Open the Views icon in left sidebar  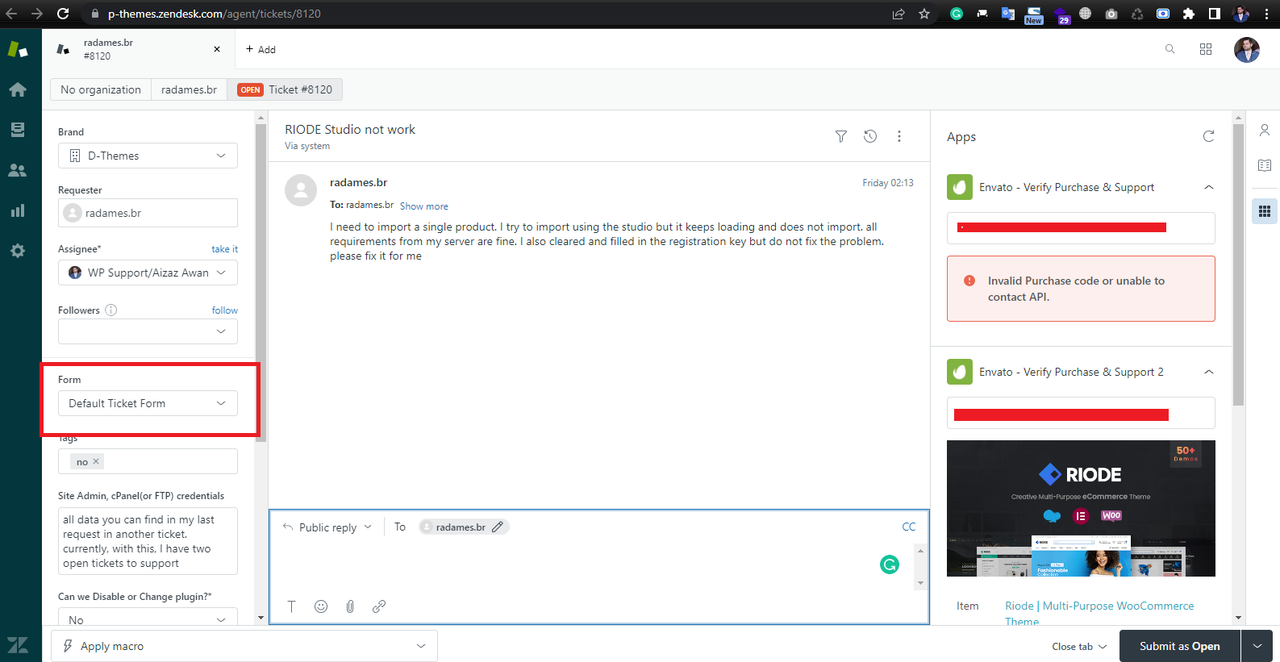click(x=17, y=130)
